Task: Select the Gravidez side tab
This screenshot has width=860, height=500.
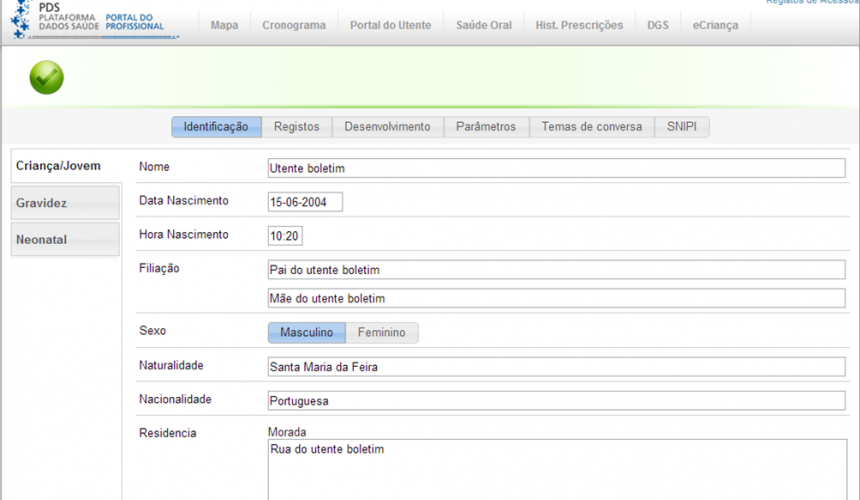Action: 65,203
